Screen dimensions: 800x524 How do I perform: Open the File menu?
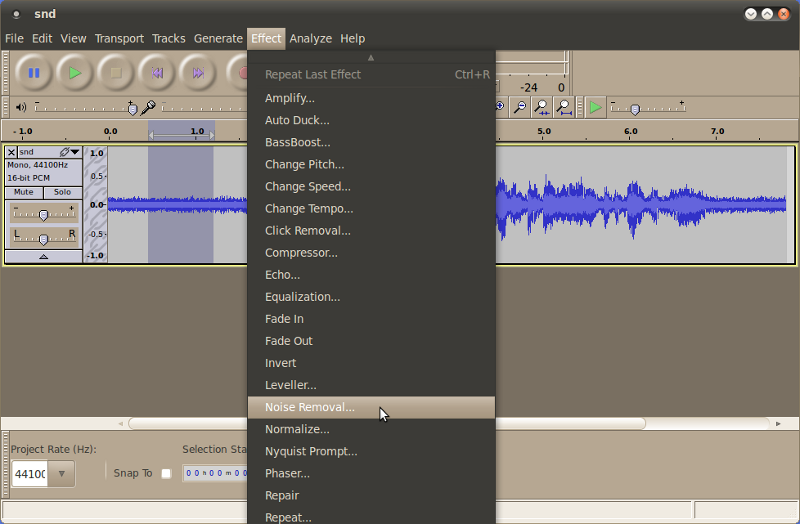14,39
